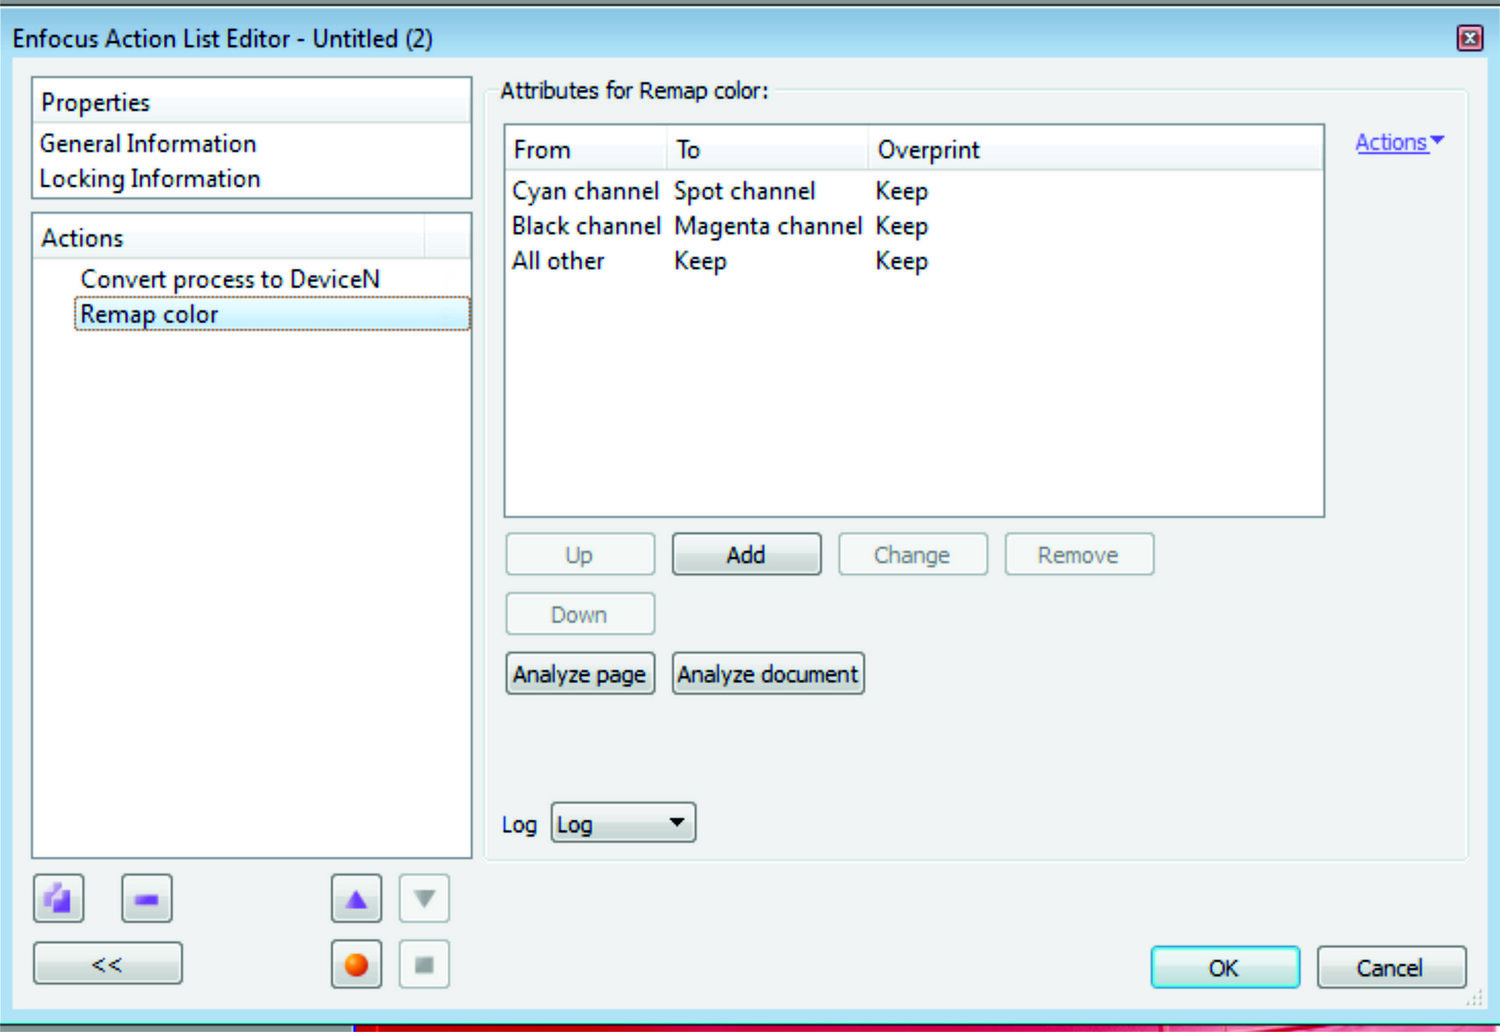Sort by the Overprint column header
This screenshot has height=1032, width=1500.
1095,149
